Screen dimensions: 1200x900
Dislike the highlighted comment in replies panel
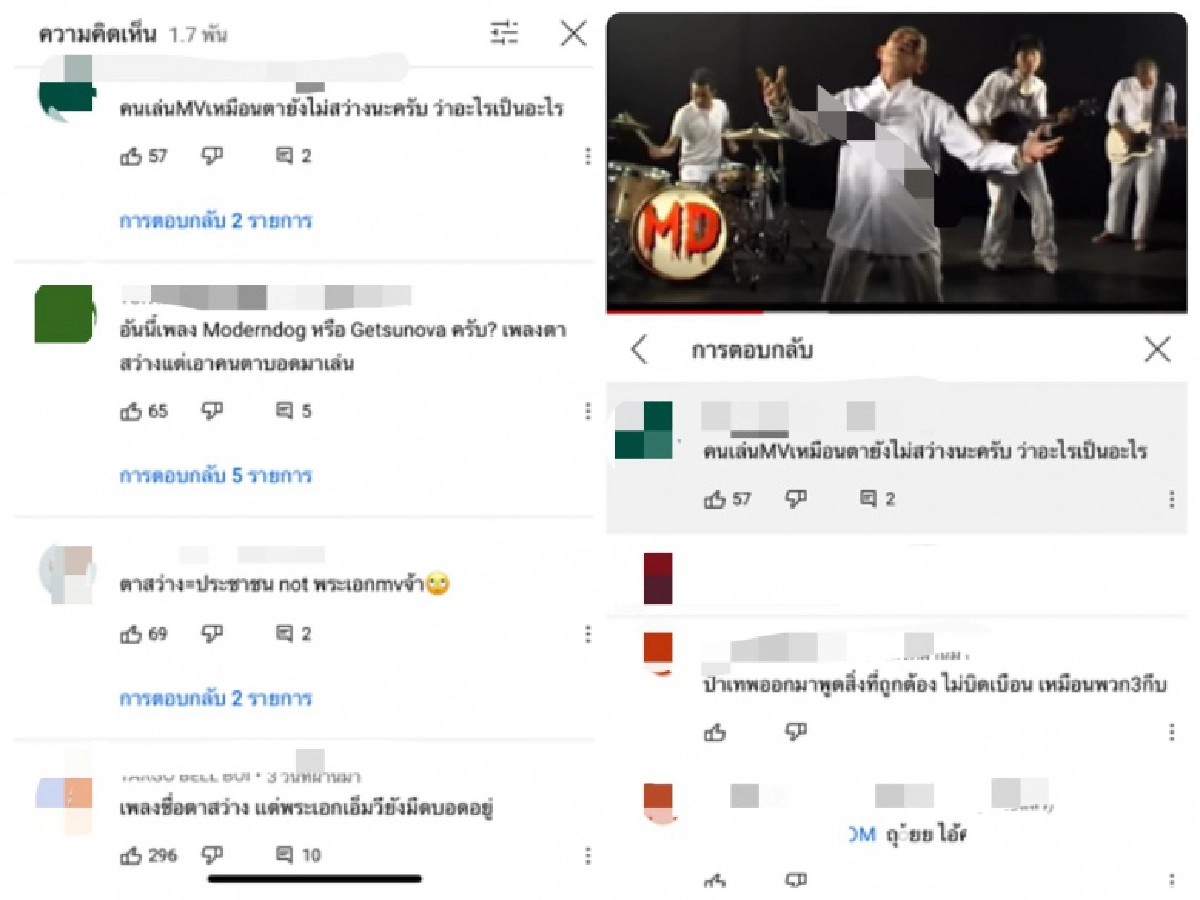796,499
